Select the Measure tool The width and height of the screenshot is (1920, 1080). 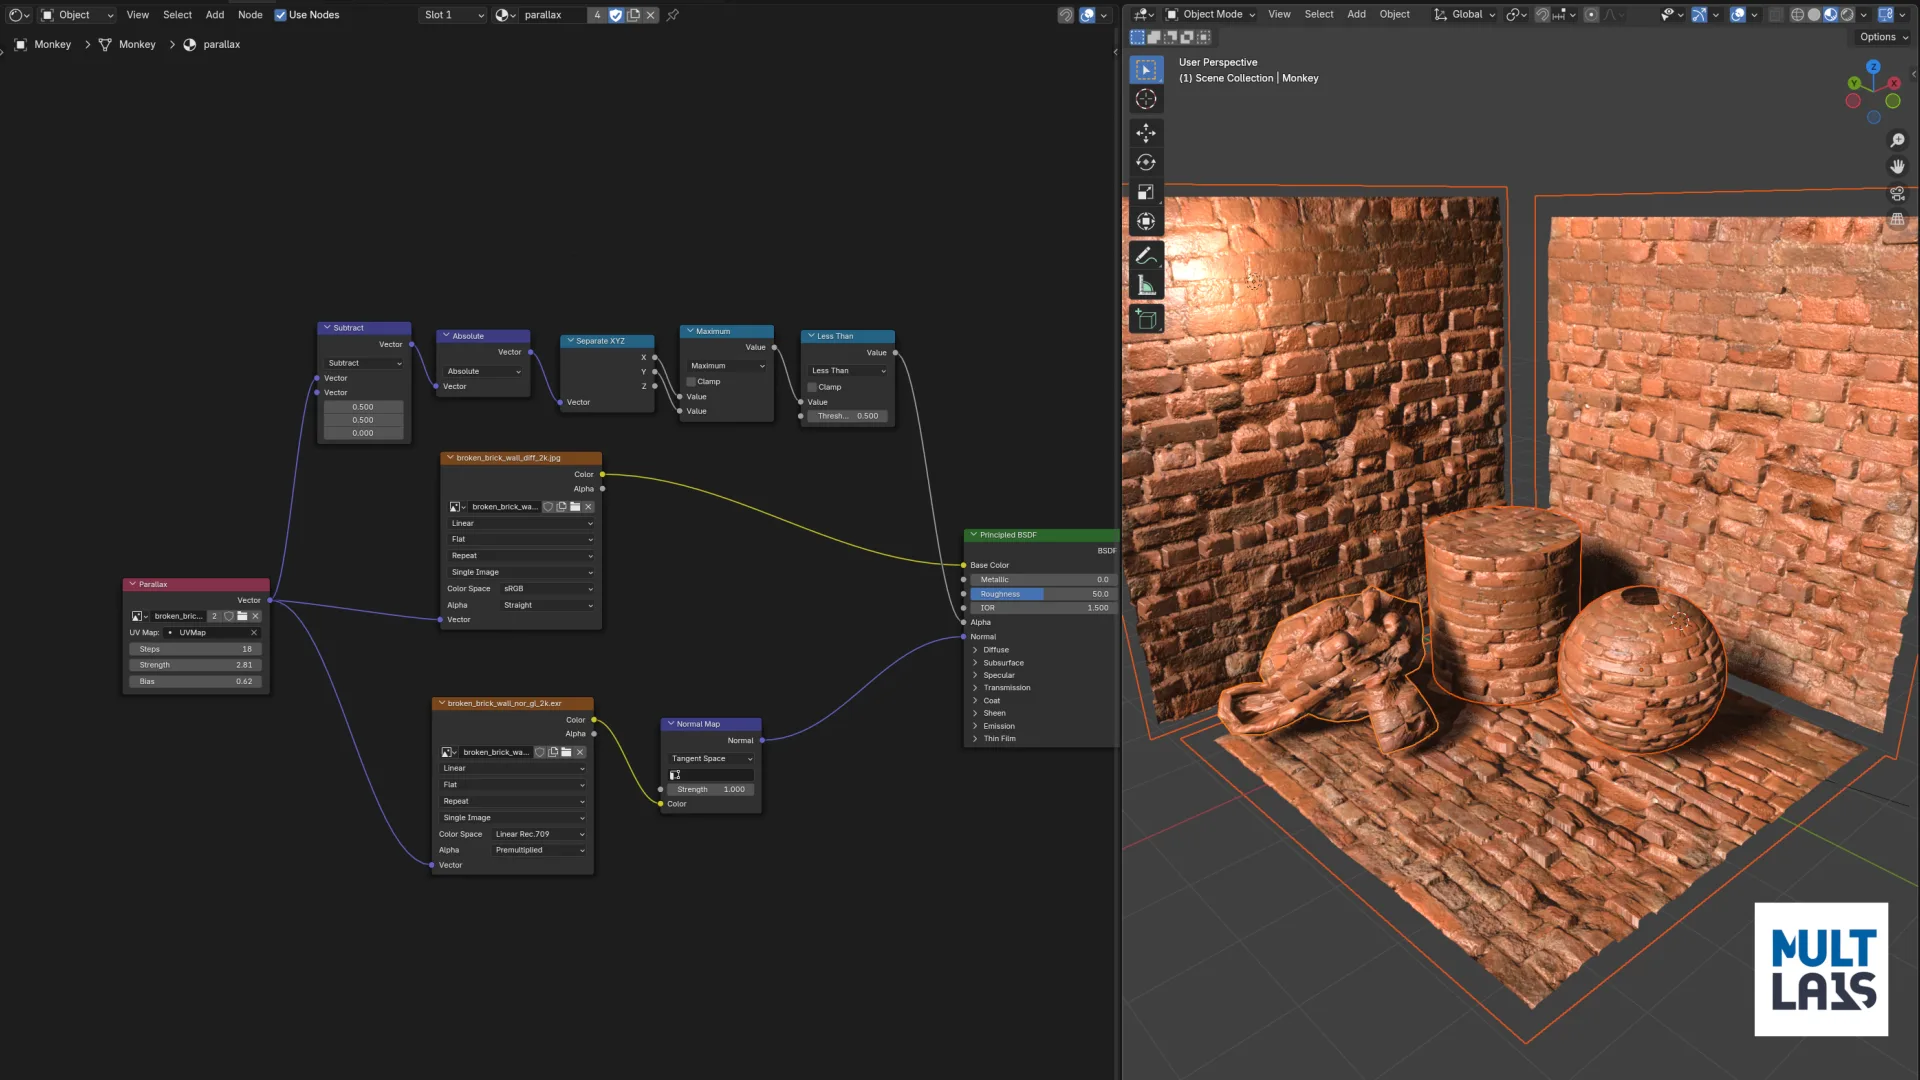[x=1146, y=286]
